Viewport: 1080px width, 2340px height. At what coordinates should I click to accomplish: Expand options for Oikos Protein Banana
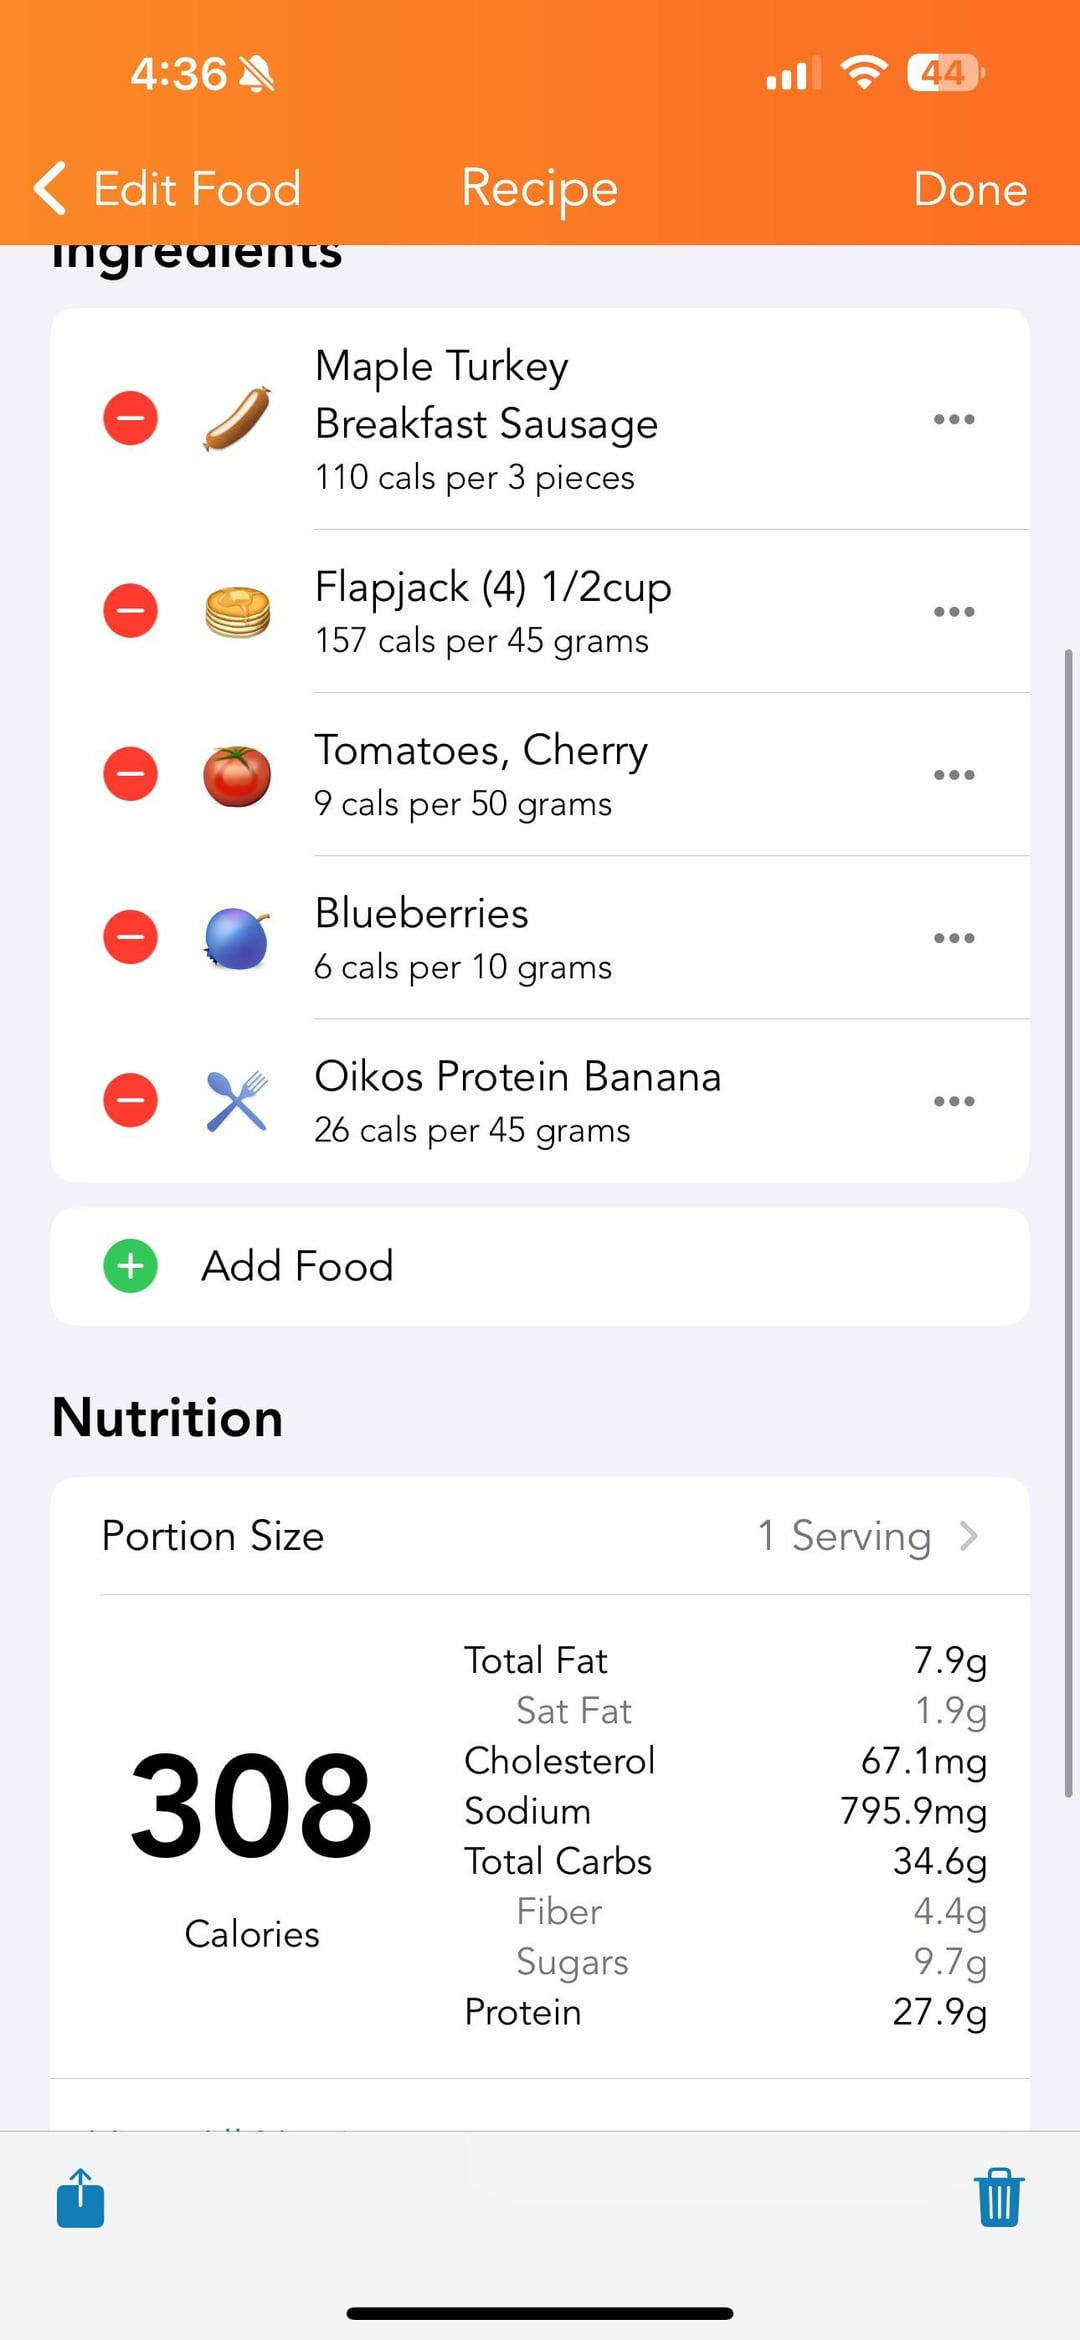953,1101
